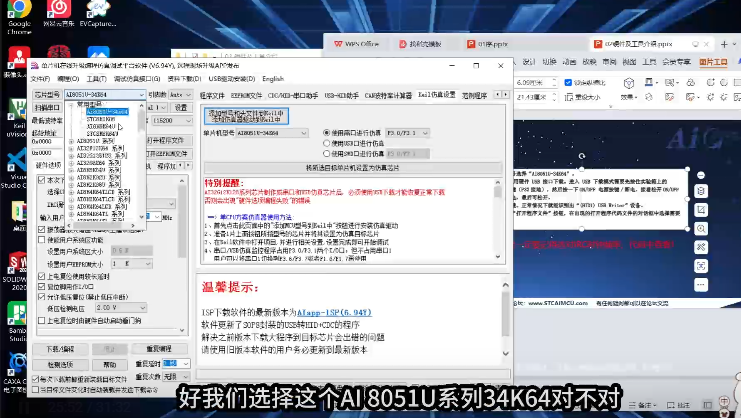Click WPS floating minus zoom-out icon
Image resolution: width=741 pixels, height=418 pixels.
tap(701, 175)
